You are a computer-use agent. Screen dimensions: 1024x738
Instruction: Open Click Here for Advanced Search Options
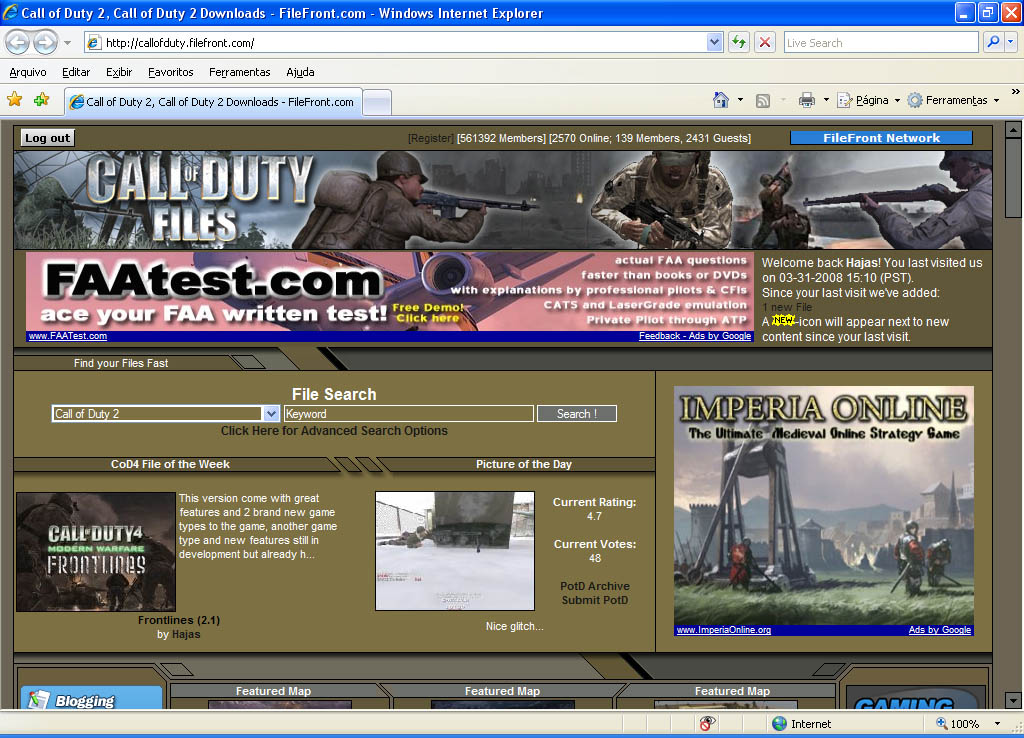pos(334,430)
